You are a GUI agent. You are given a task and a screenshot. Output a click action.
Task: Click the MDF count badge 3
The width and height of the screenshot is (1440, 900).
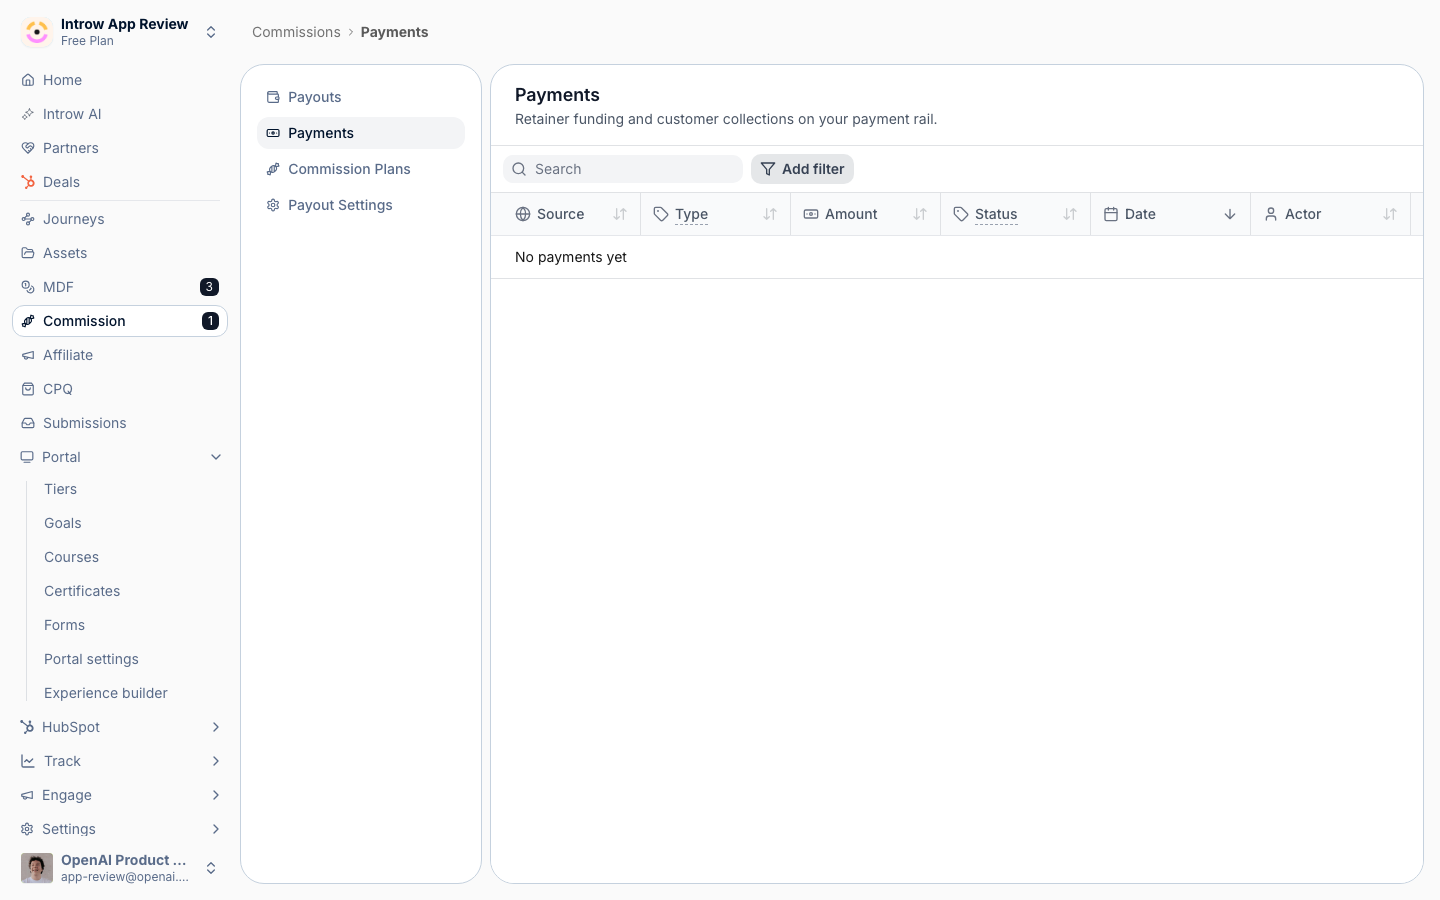click(209, 287)
